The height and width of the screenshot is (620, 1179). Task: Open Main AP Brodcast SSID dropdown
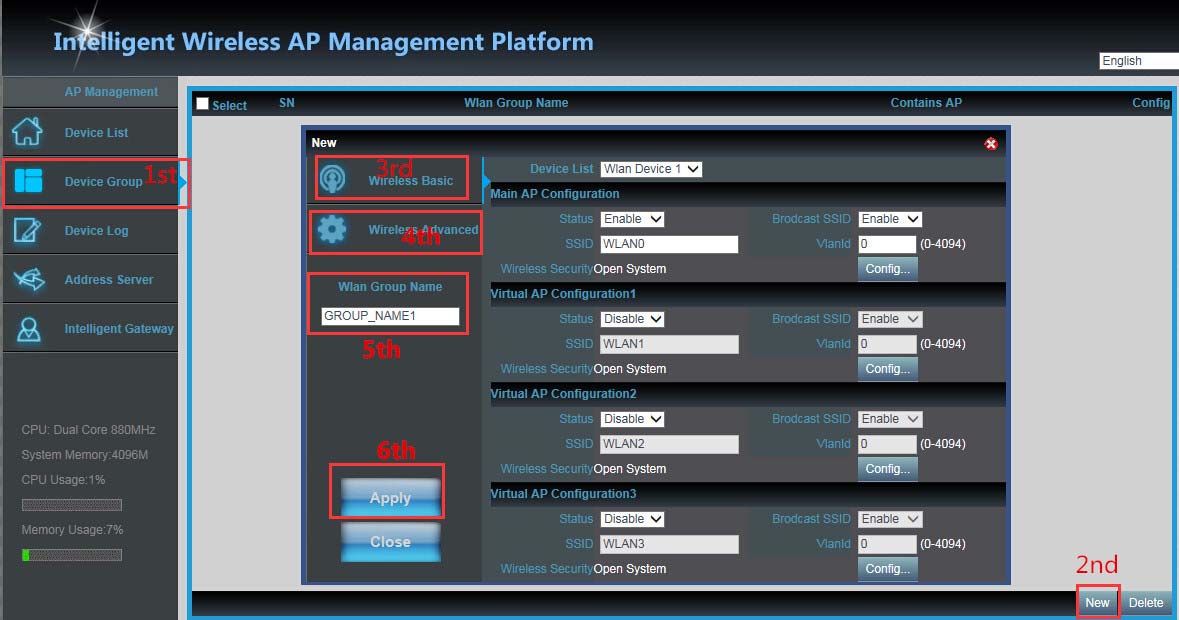pos(890,219)
